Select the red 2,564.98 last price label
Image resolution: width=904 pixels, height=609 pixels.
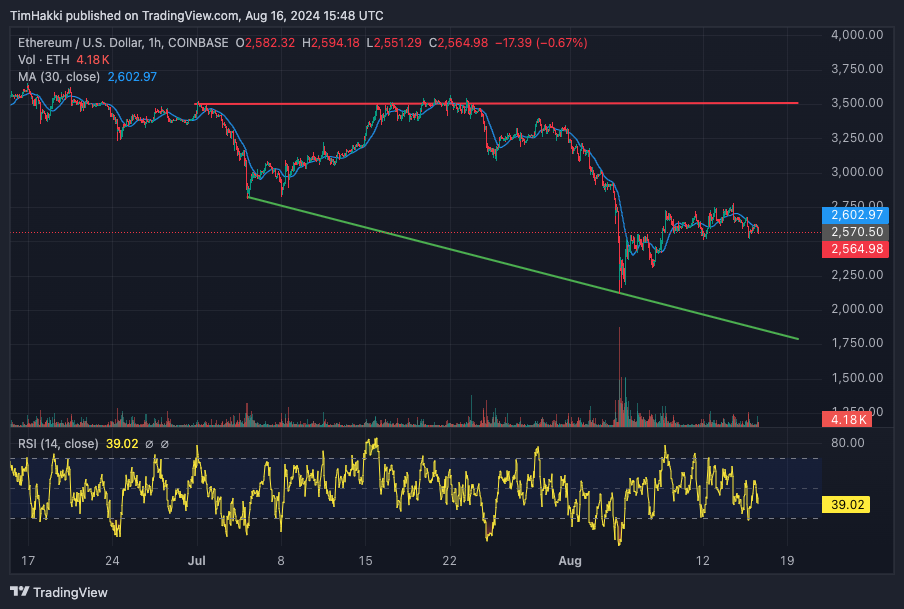tap(854, 249)
